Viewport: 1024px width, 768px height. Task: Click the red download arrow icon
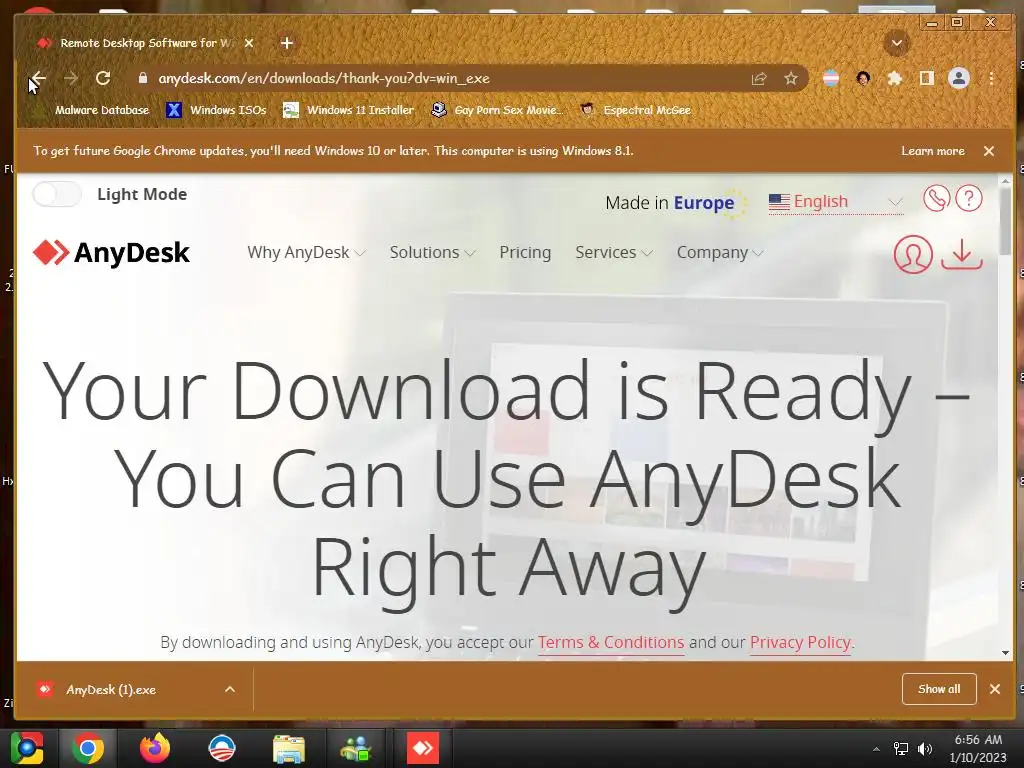tap(961, 254)
